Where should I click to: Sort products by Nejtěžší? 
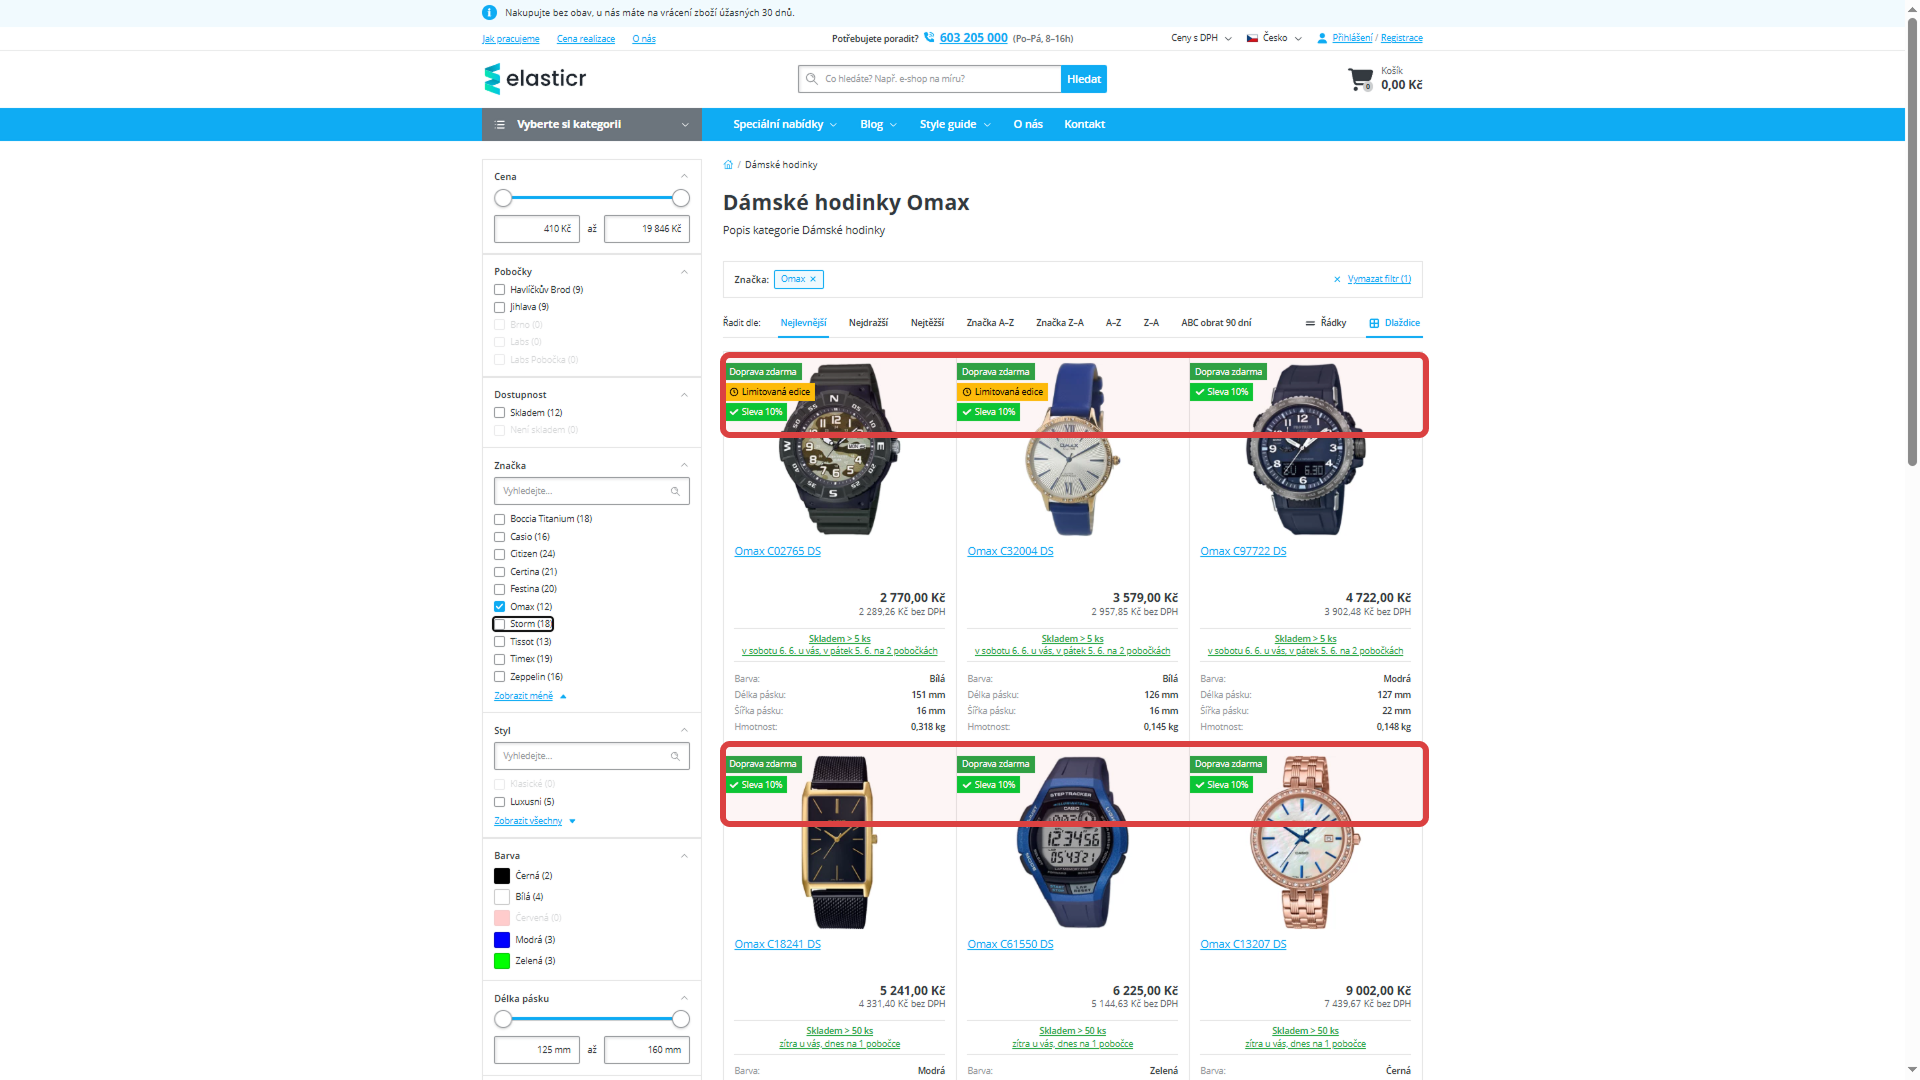coord(927,323)
